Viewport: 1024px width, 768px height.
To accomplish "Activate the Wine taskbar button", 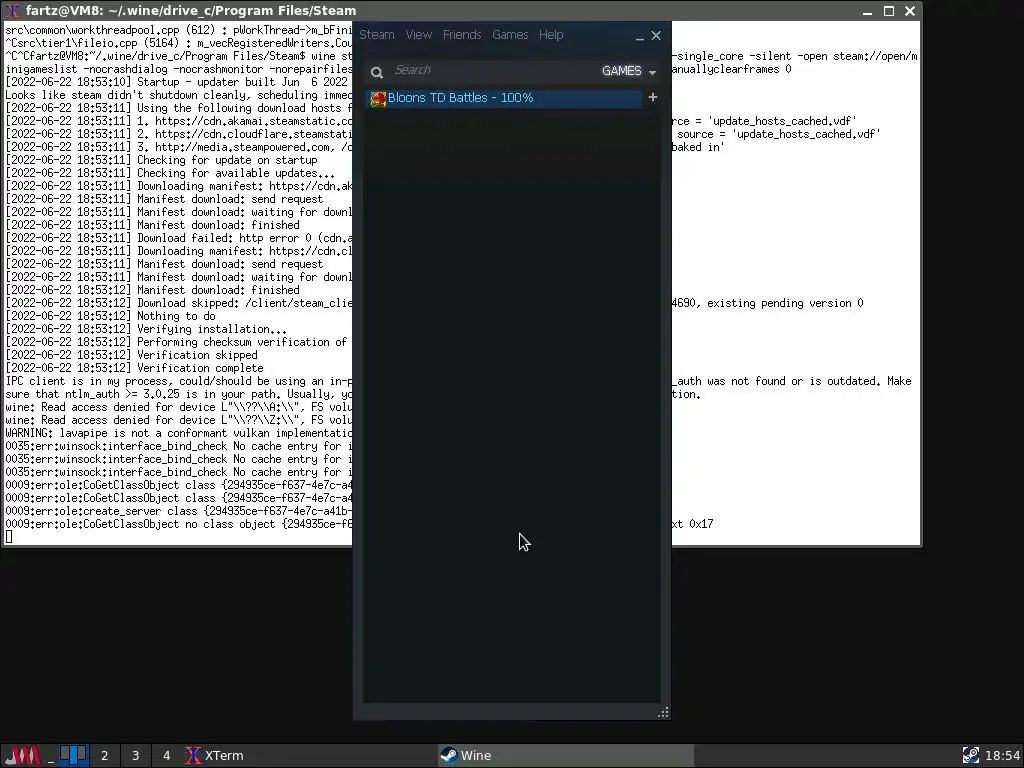I will [x=565, y=756].
